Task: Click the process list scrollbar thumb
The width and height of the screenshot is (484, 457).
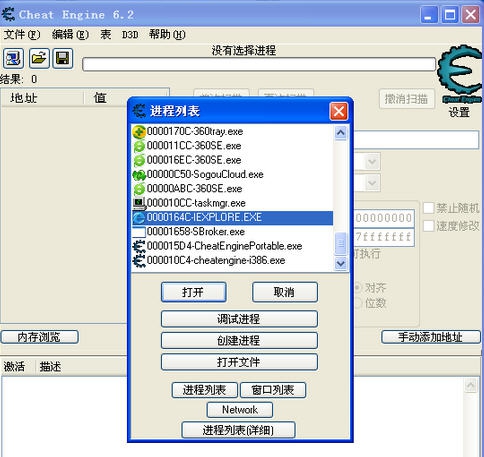Action: (x=340, y=244)
